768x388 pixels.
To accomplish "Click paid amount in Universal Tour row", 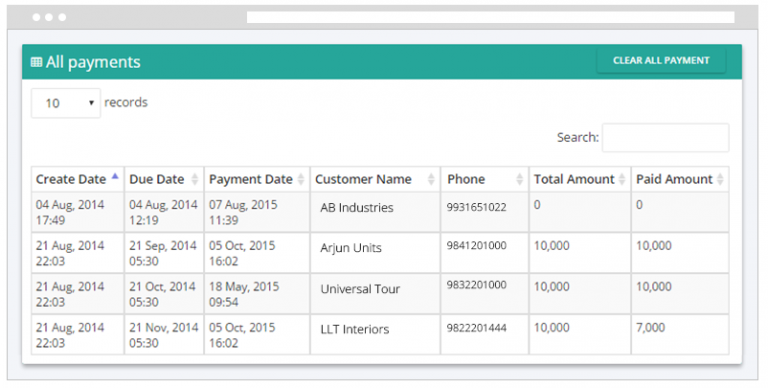I will point(653,287).
